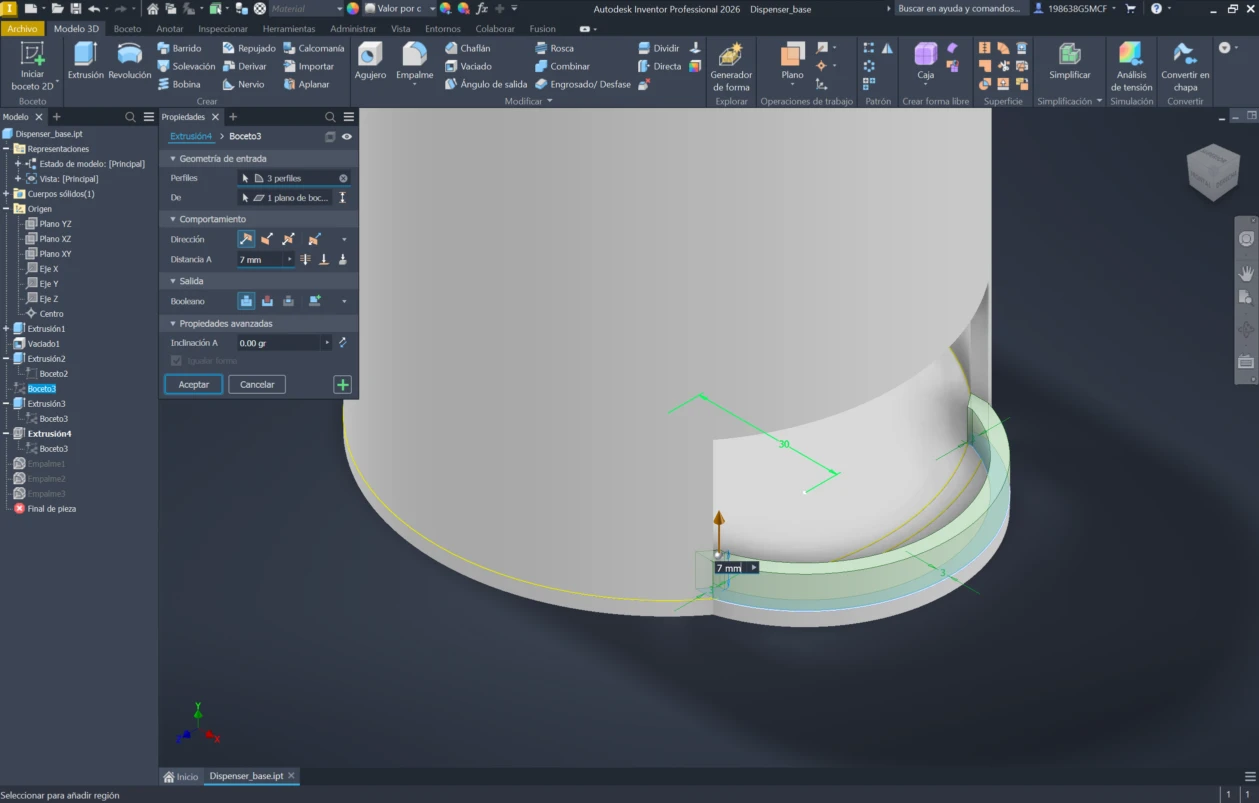1259x803 pixels.
Task: Set symmetric extrusion direction
Action: tap(288, 239)
